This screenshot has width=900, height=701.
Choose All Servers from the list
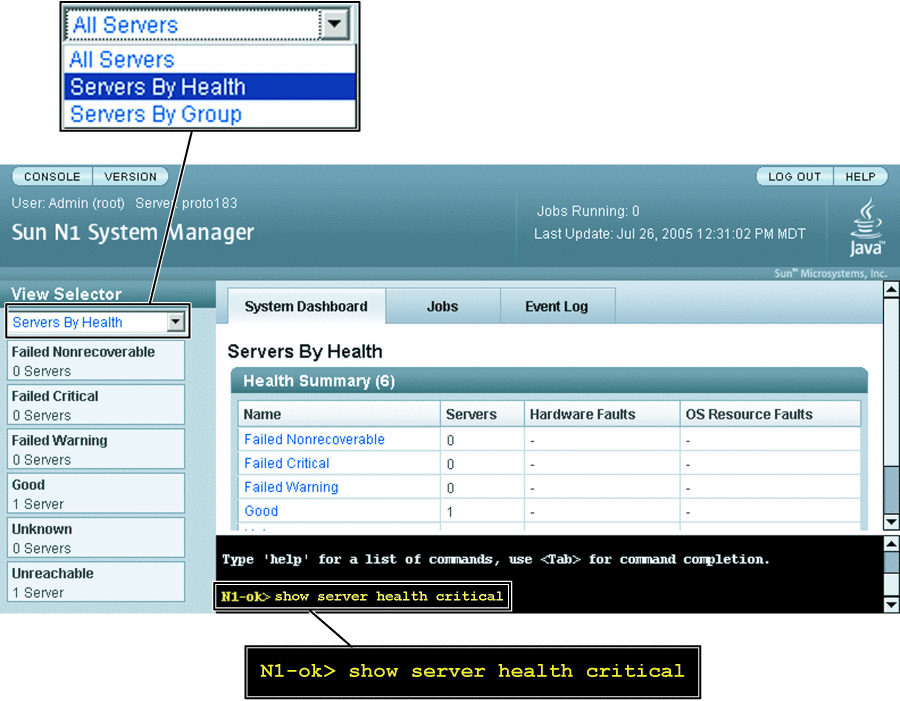coord(210,60)
